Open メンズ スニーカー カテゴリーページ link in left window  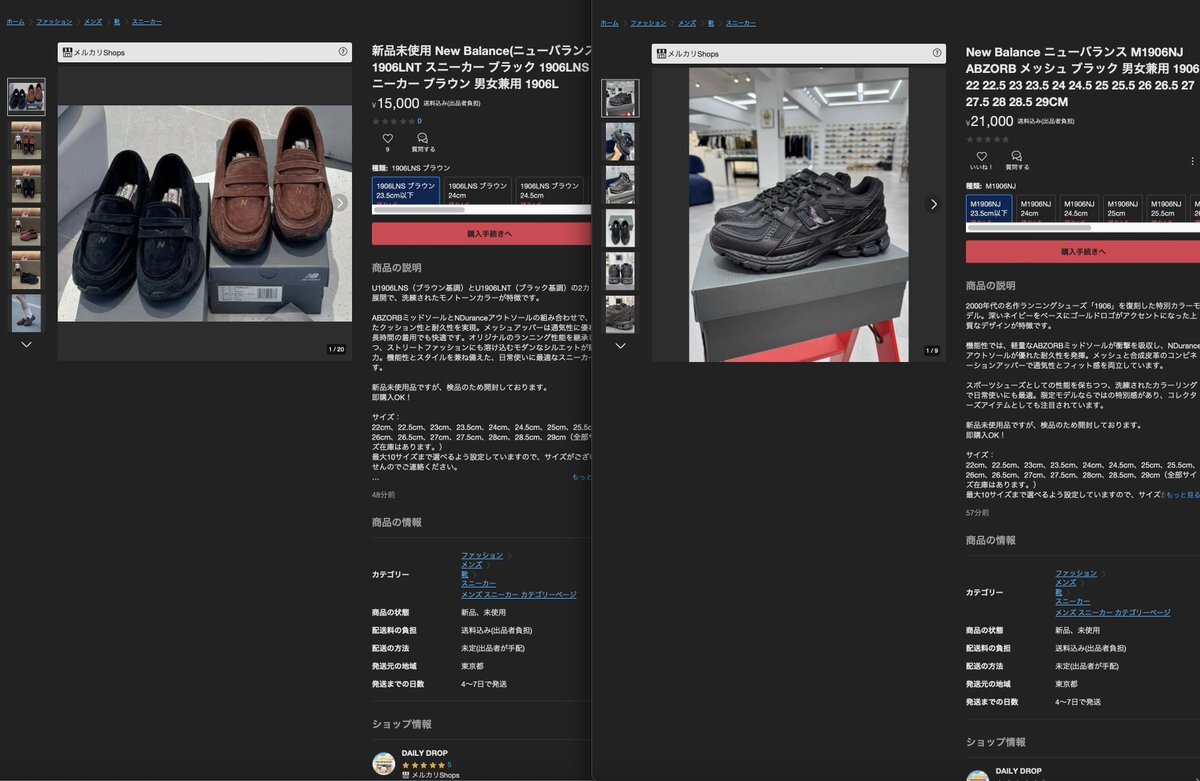click(x=519, y=594)
